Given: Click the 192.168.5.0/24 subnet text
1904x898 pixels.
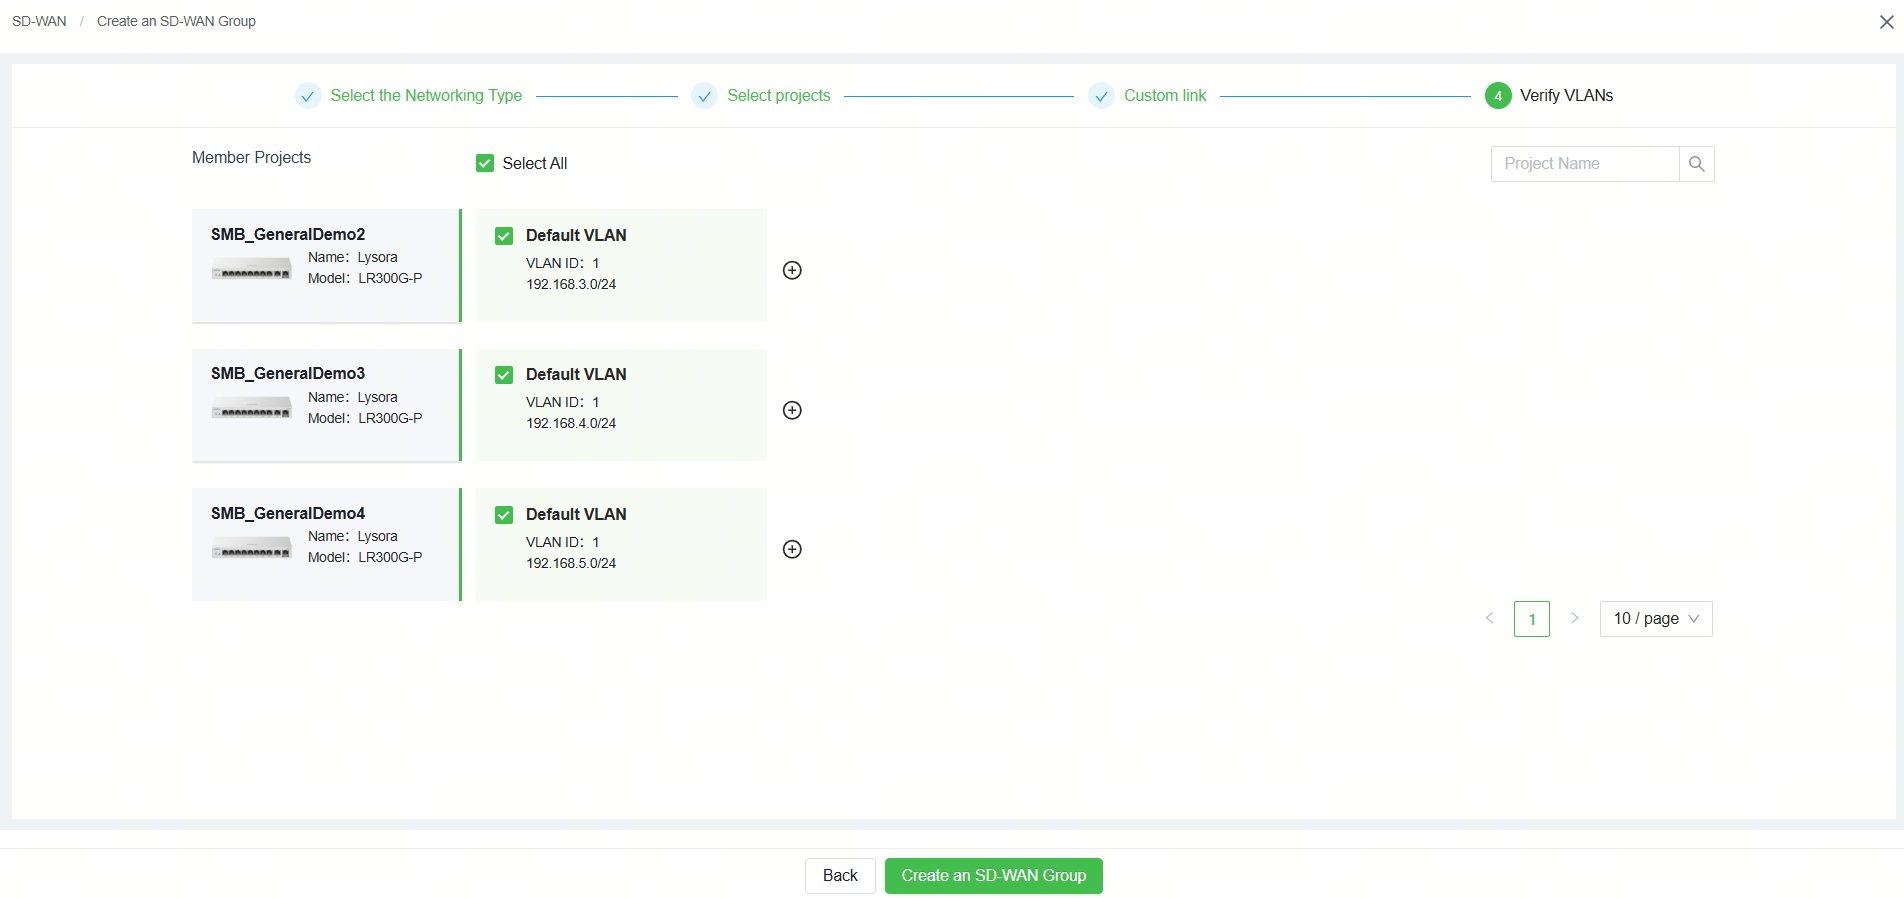Looking at the screenshot, I should pyautogui.click(x=571, y=564).
